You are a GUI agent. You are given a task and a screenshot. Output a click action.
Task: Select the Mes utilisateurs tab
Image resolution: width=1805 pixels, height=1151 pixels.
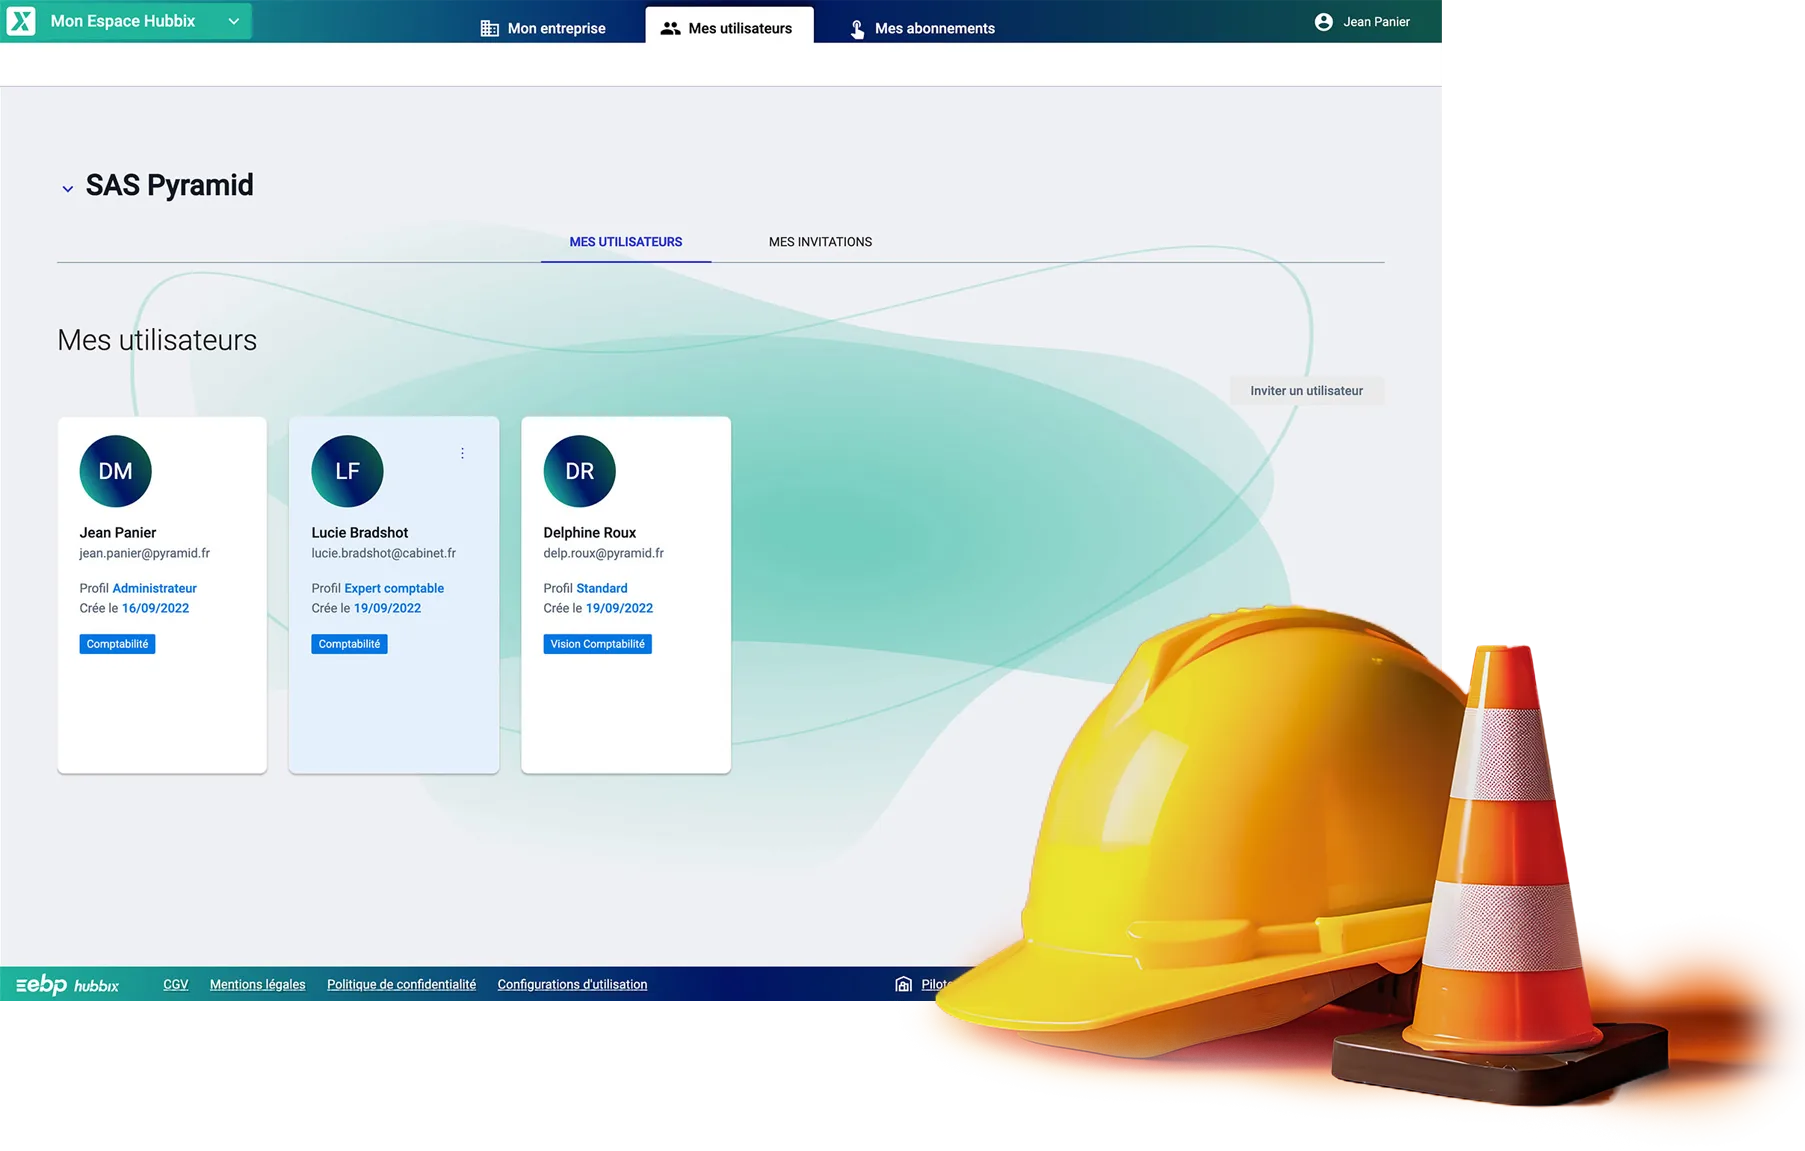(625, 241)
